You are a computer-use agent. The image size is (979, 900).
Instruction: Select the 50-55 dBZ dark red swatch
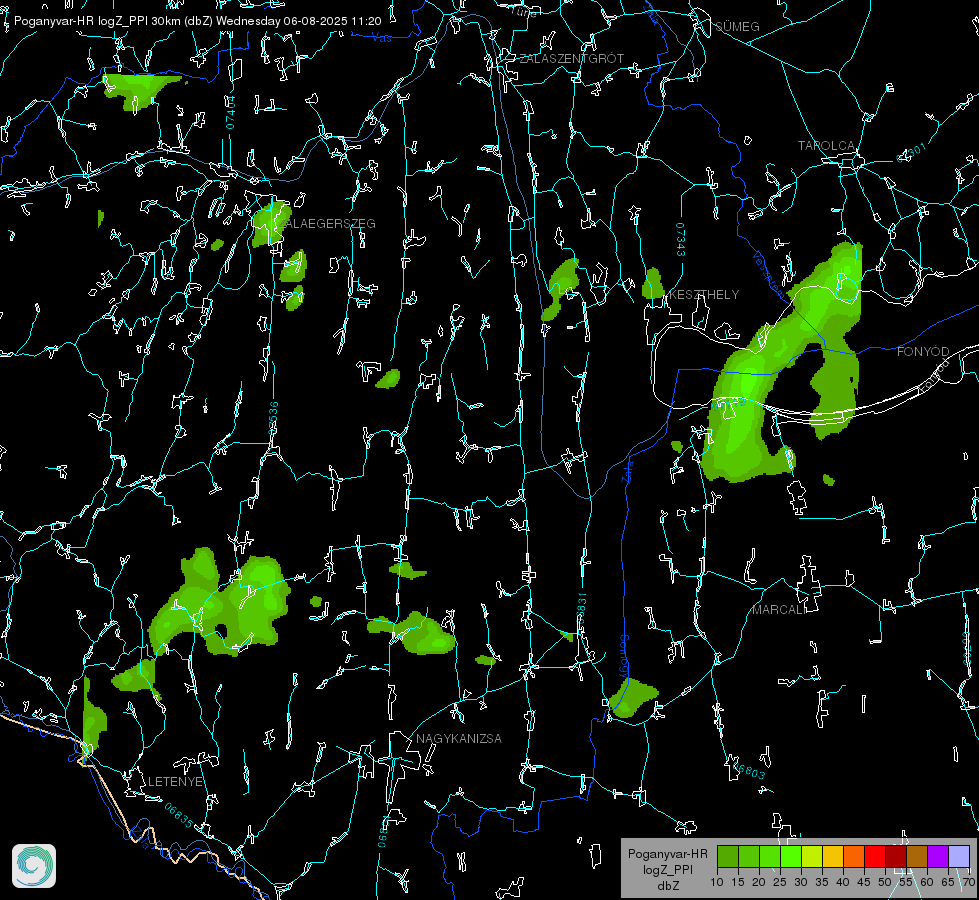896,856
